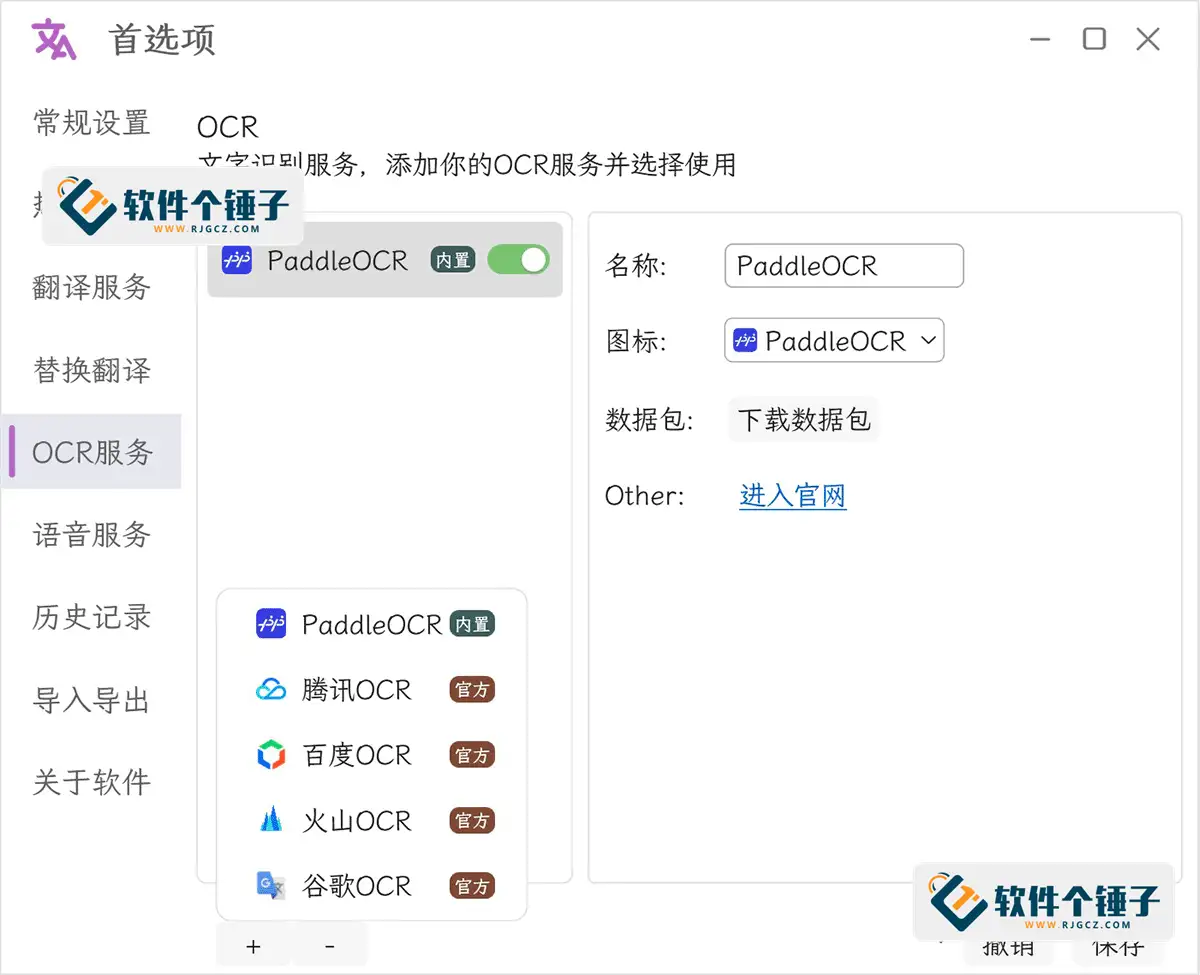Select 火山OCR from the popup menu

pyautogui.click(x=372, y=821)
